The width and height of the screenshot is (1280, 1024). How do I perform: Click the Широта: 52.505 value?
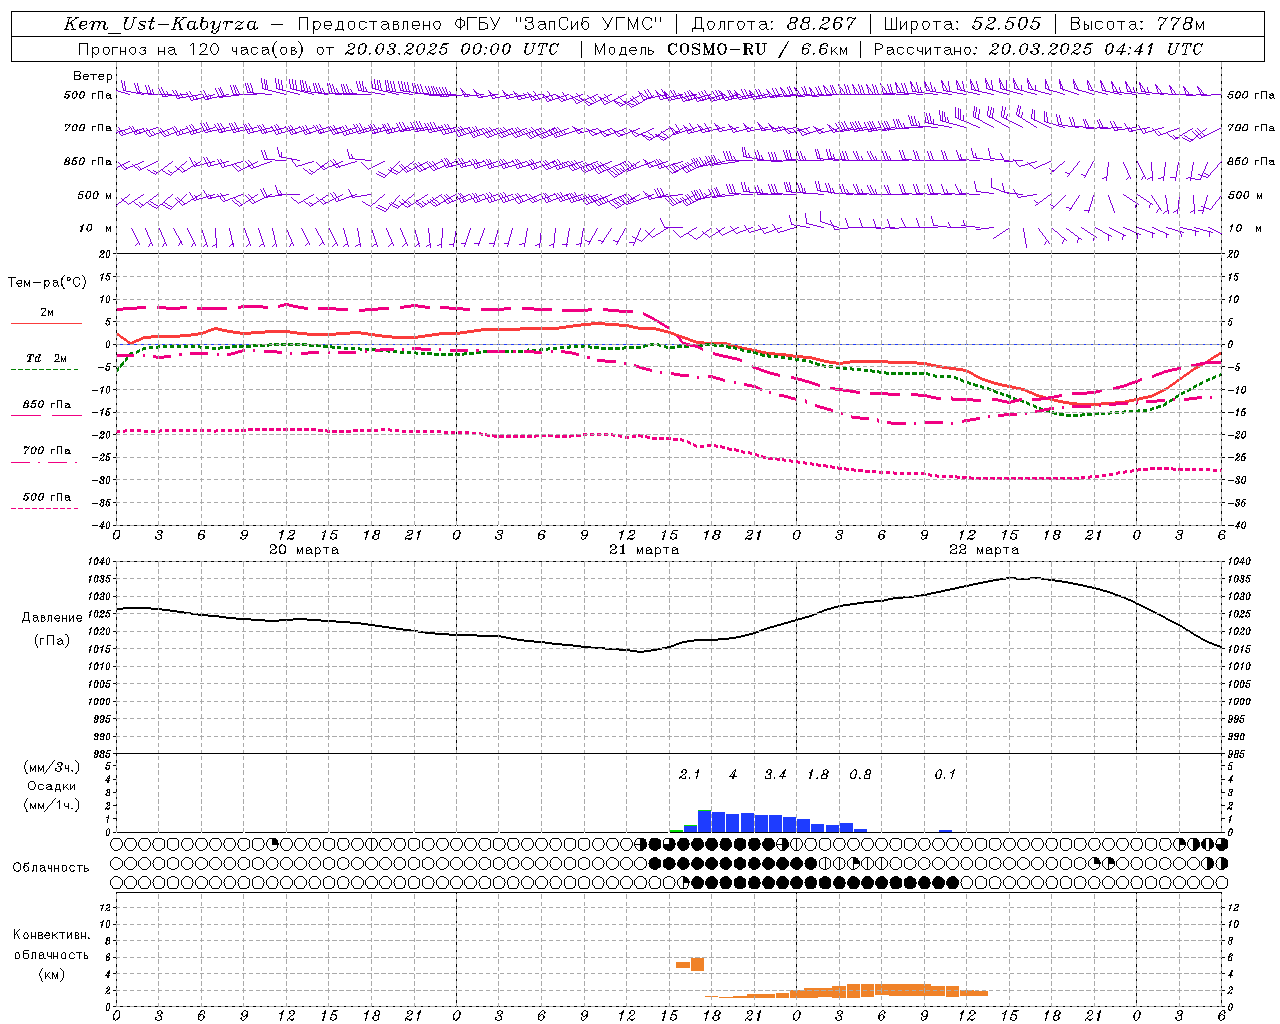962,24
